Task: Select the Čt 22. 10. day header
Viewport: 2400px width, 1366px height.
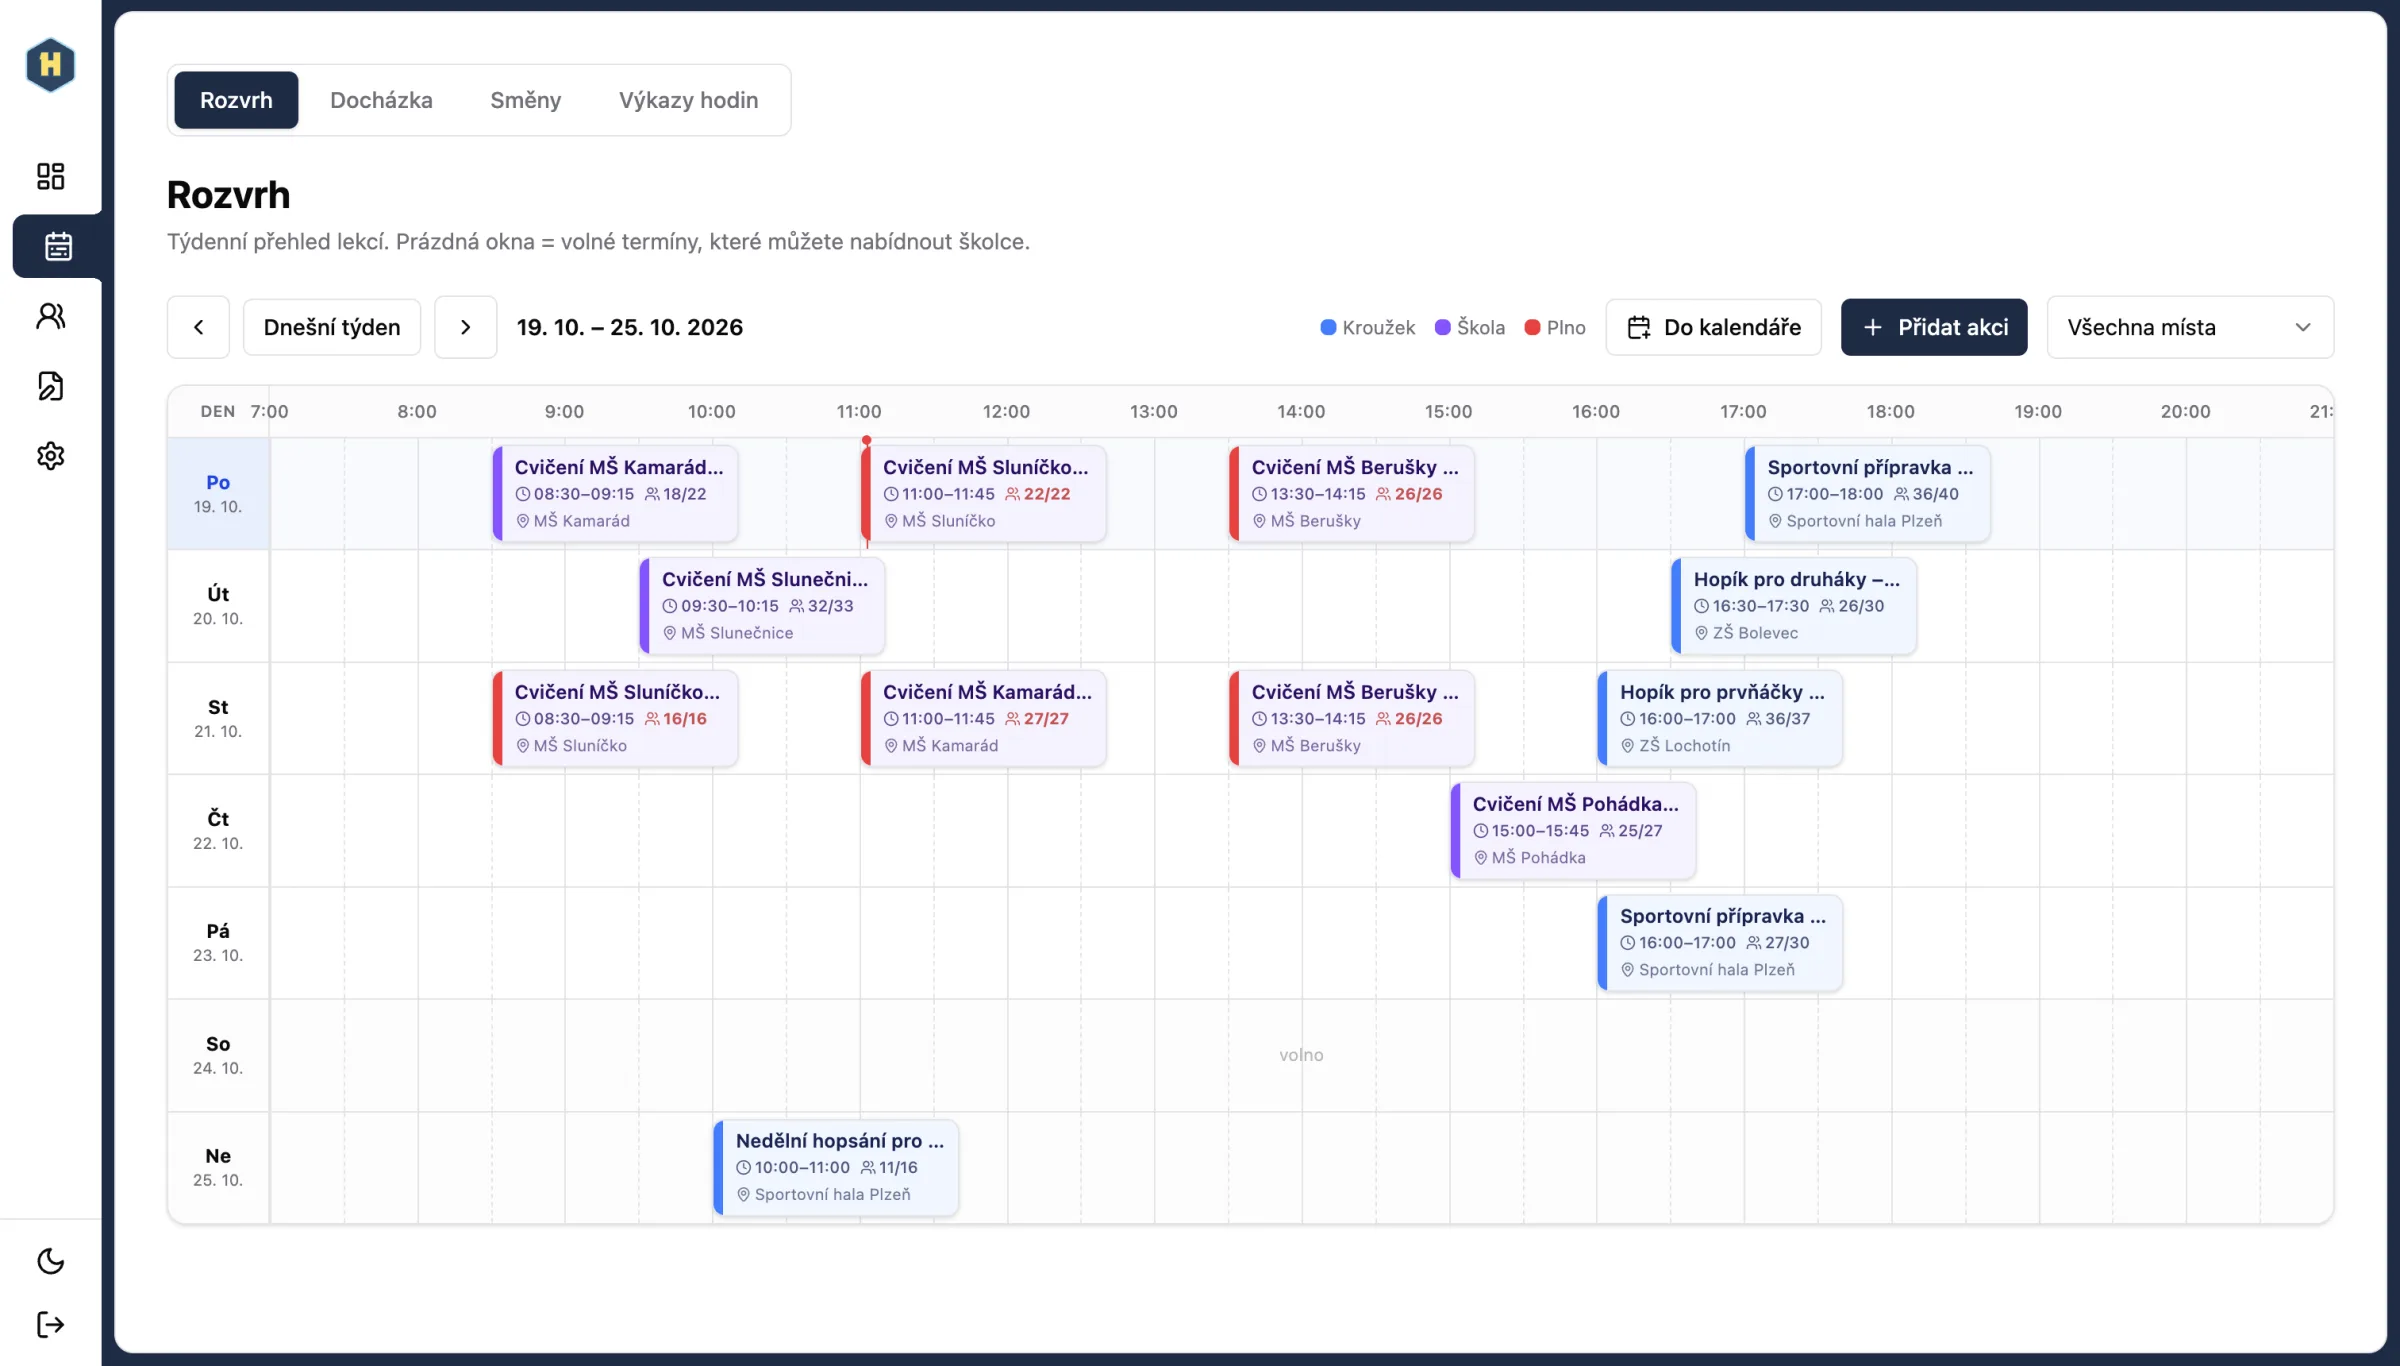Action: 218,831
